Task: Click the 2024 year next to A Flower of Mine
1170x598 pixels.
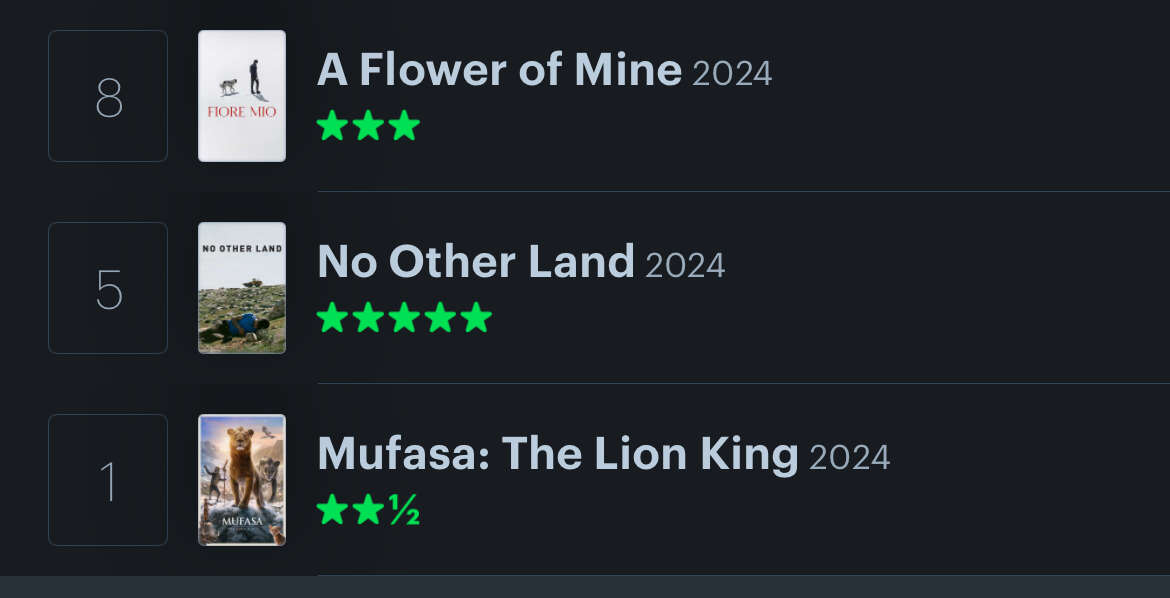Action: point(732,73)
